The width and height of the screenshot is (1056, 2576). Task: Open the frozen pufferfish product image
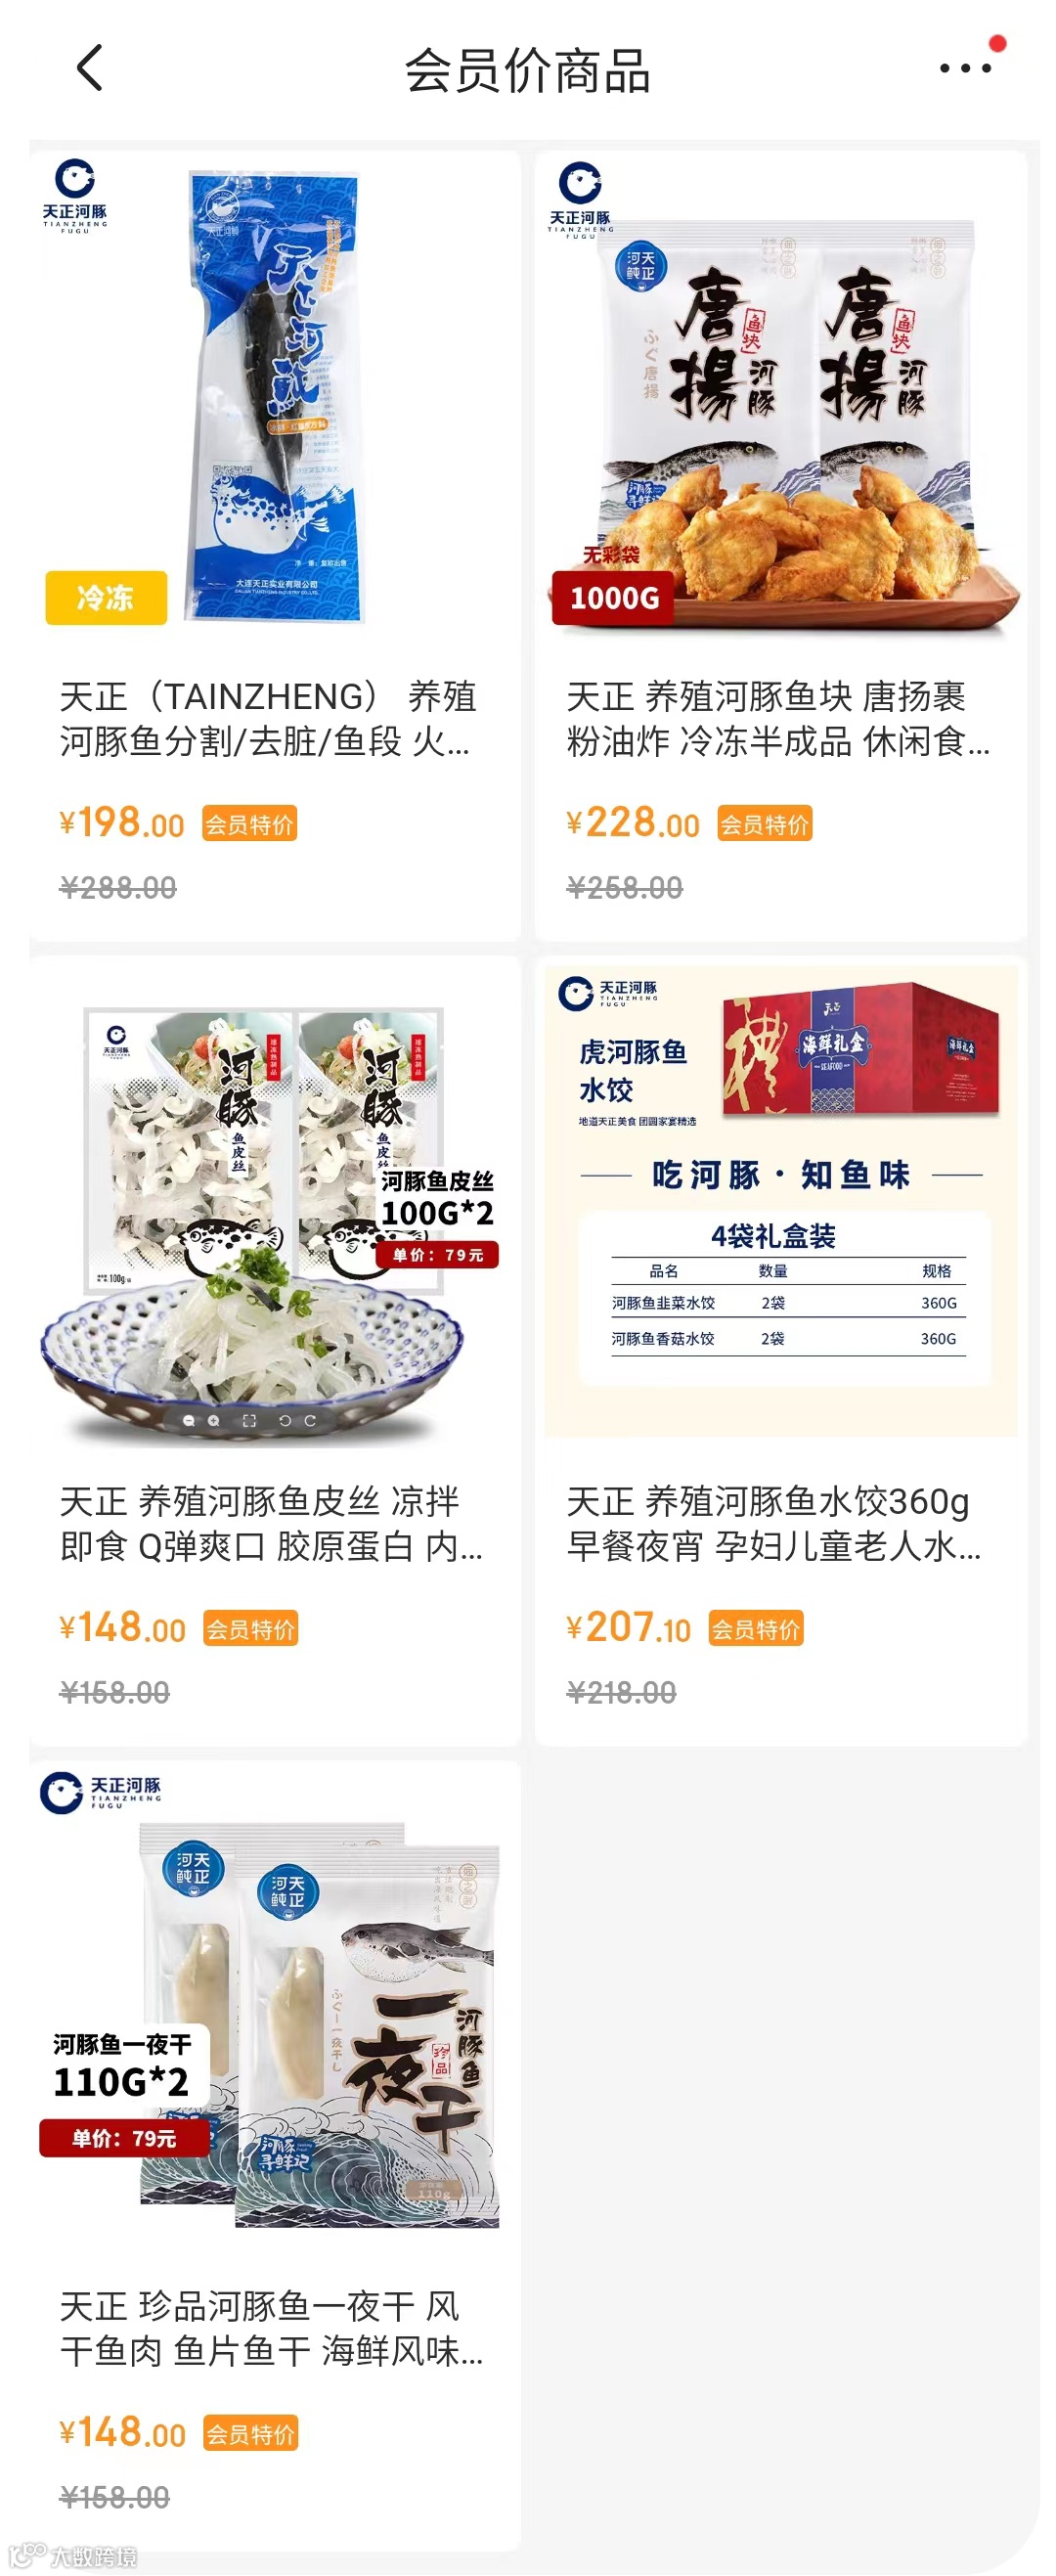click(x=275, y=398)
